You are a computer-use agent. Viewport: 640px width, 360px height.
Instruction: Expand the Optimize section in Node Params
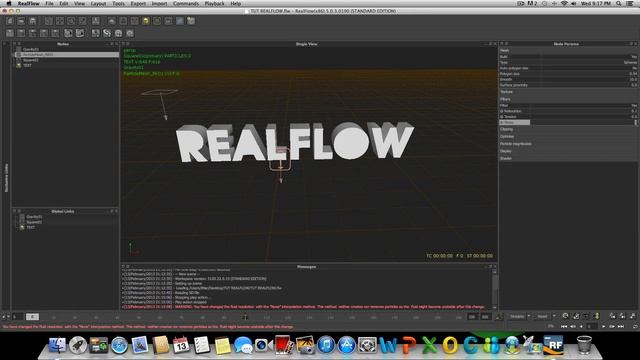(x=569, y=137)
